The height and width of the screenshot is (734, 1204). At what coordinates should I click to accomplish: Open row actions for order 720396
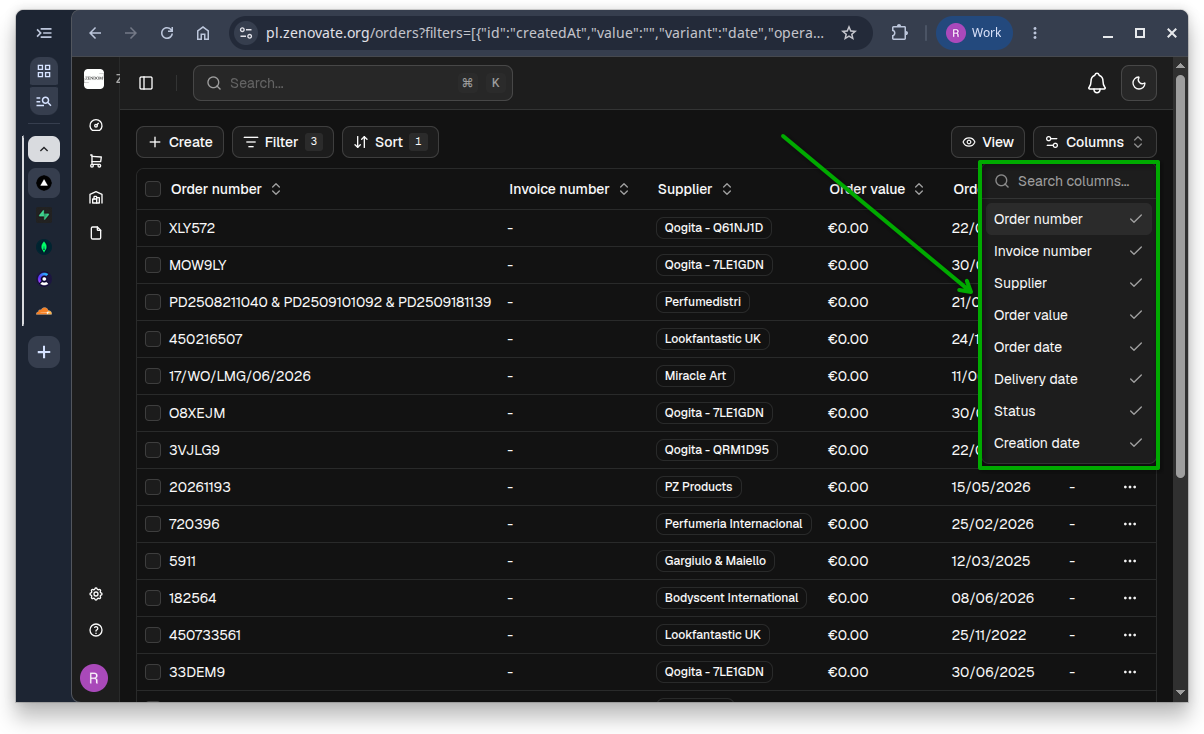(1130, 524)
